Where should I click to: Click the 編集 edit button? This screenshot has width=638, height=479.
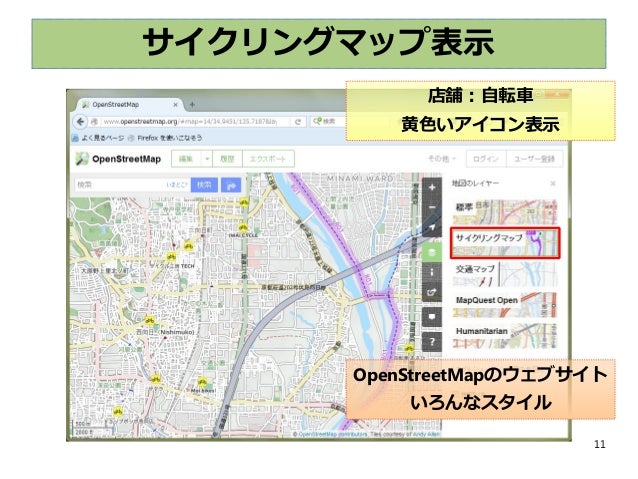[186, 159]
